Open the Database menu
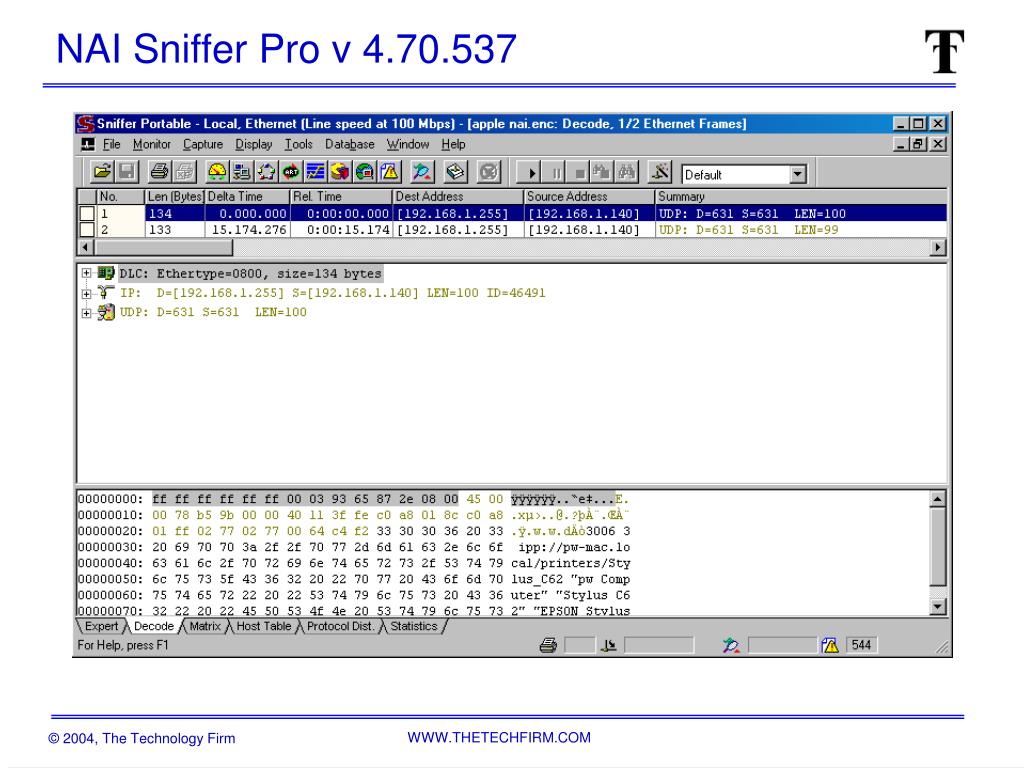This screenshot has height=768, width=1024. (x=349, y=144)
